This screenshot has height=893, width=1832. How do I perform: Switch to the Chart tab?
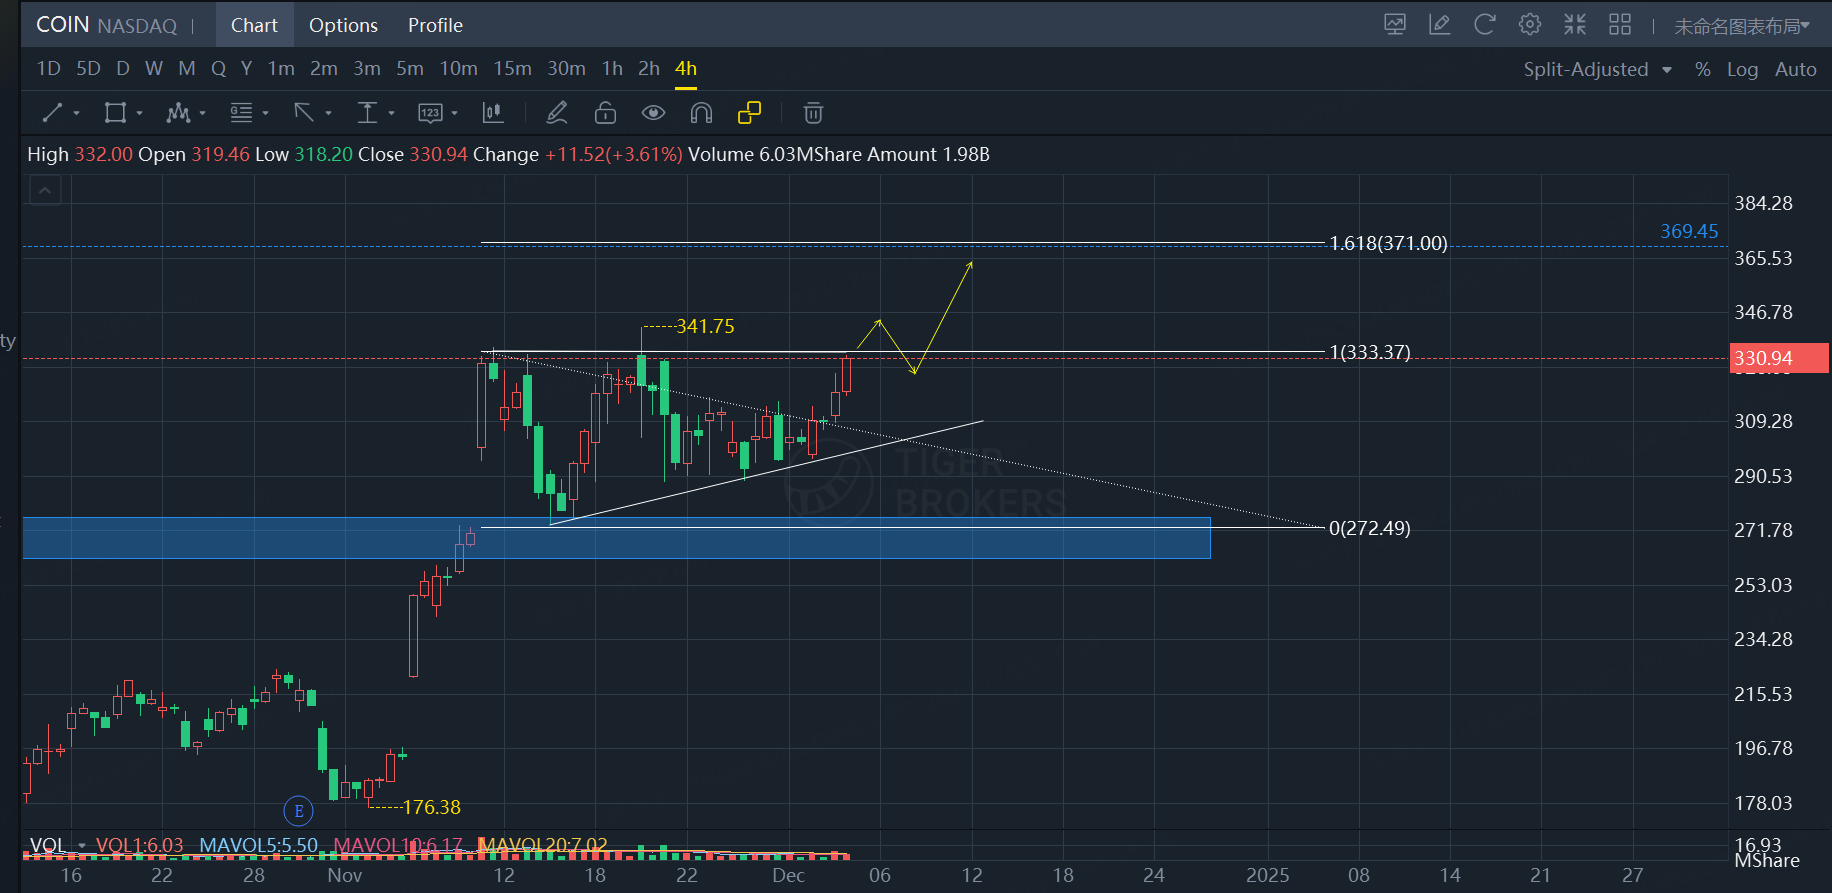(x=254, y=25)
